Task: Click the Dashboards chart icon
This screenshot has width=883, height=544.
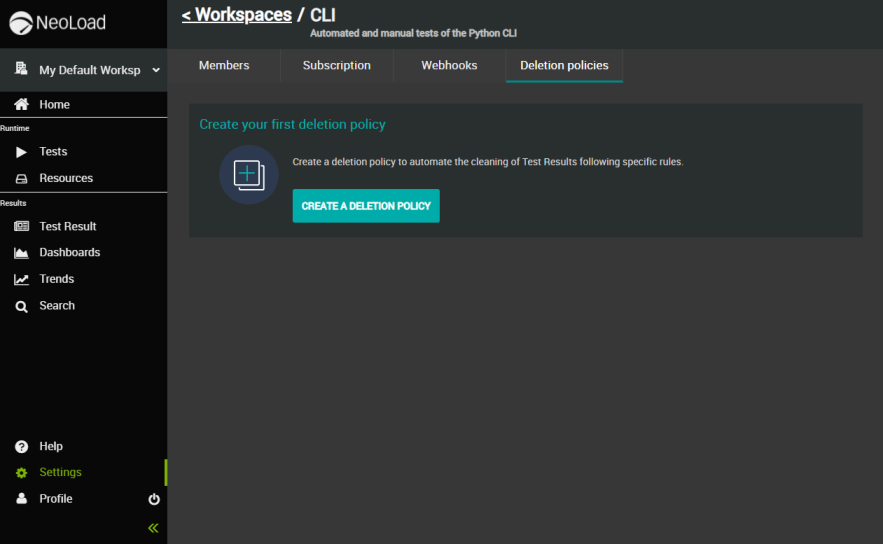Action: coord(21,253)
